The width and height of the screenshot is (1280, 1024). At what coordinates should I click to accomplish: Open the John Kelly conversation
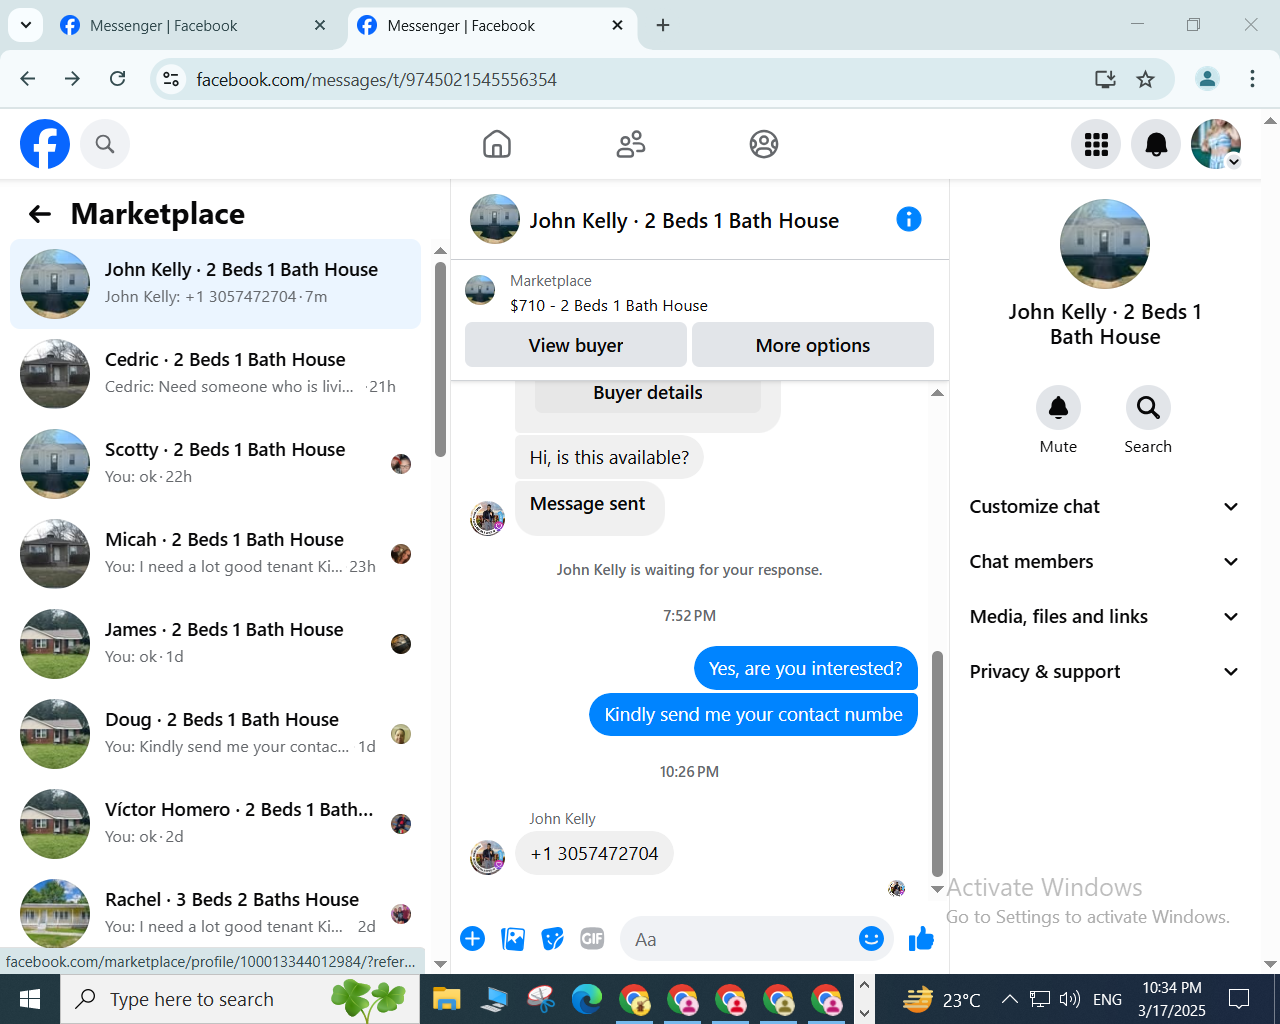pyautogui.click(x=215, y=284)
